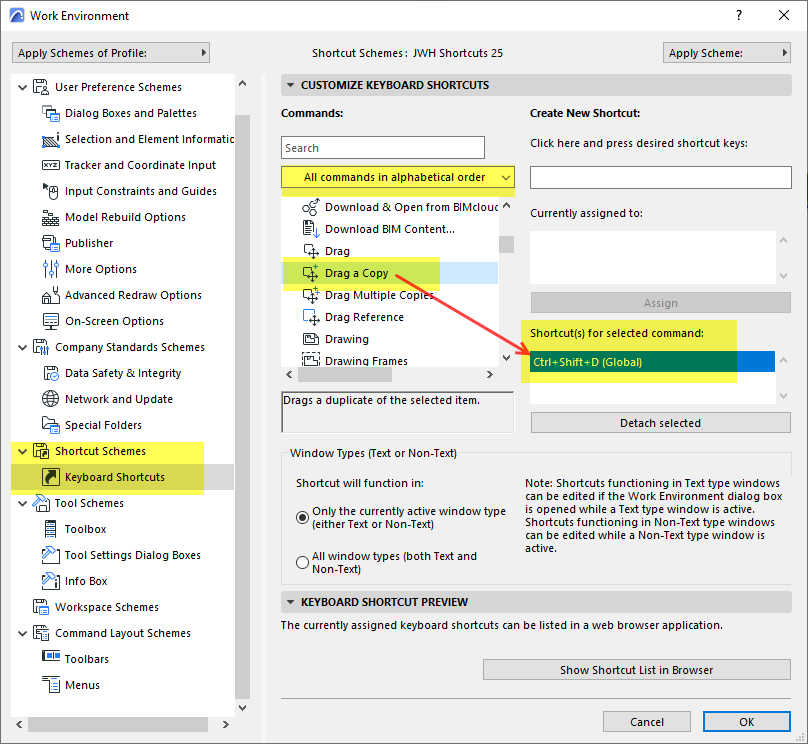This screenshot has height=744, width=808.
Task: Click the Assign button
Action: (661, 303)
